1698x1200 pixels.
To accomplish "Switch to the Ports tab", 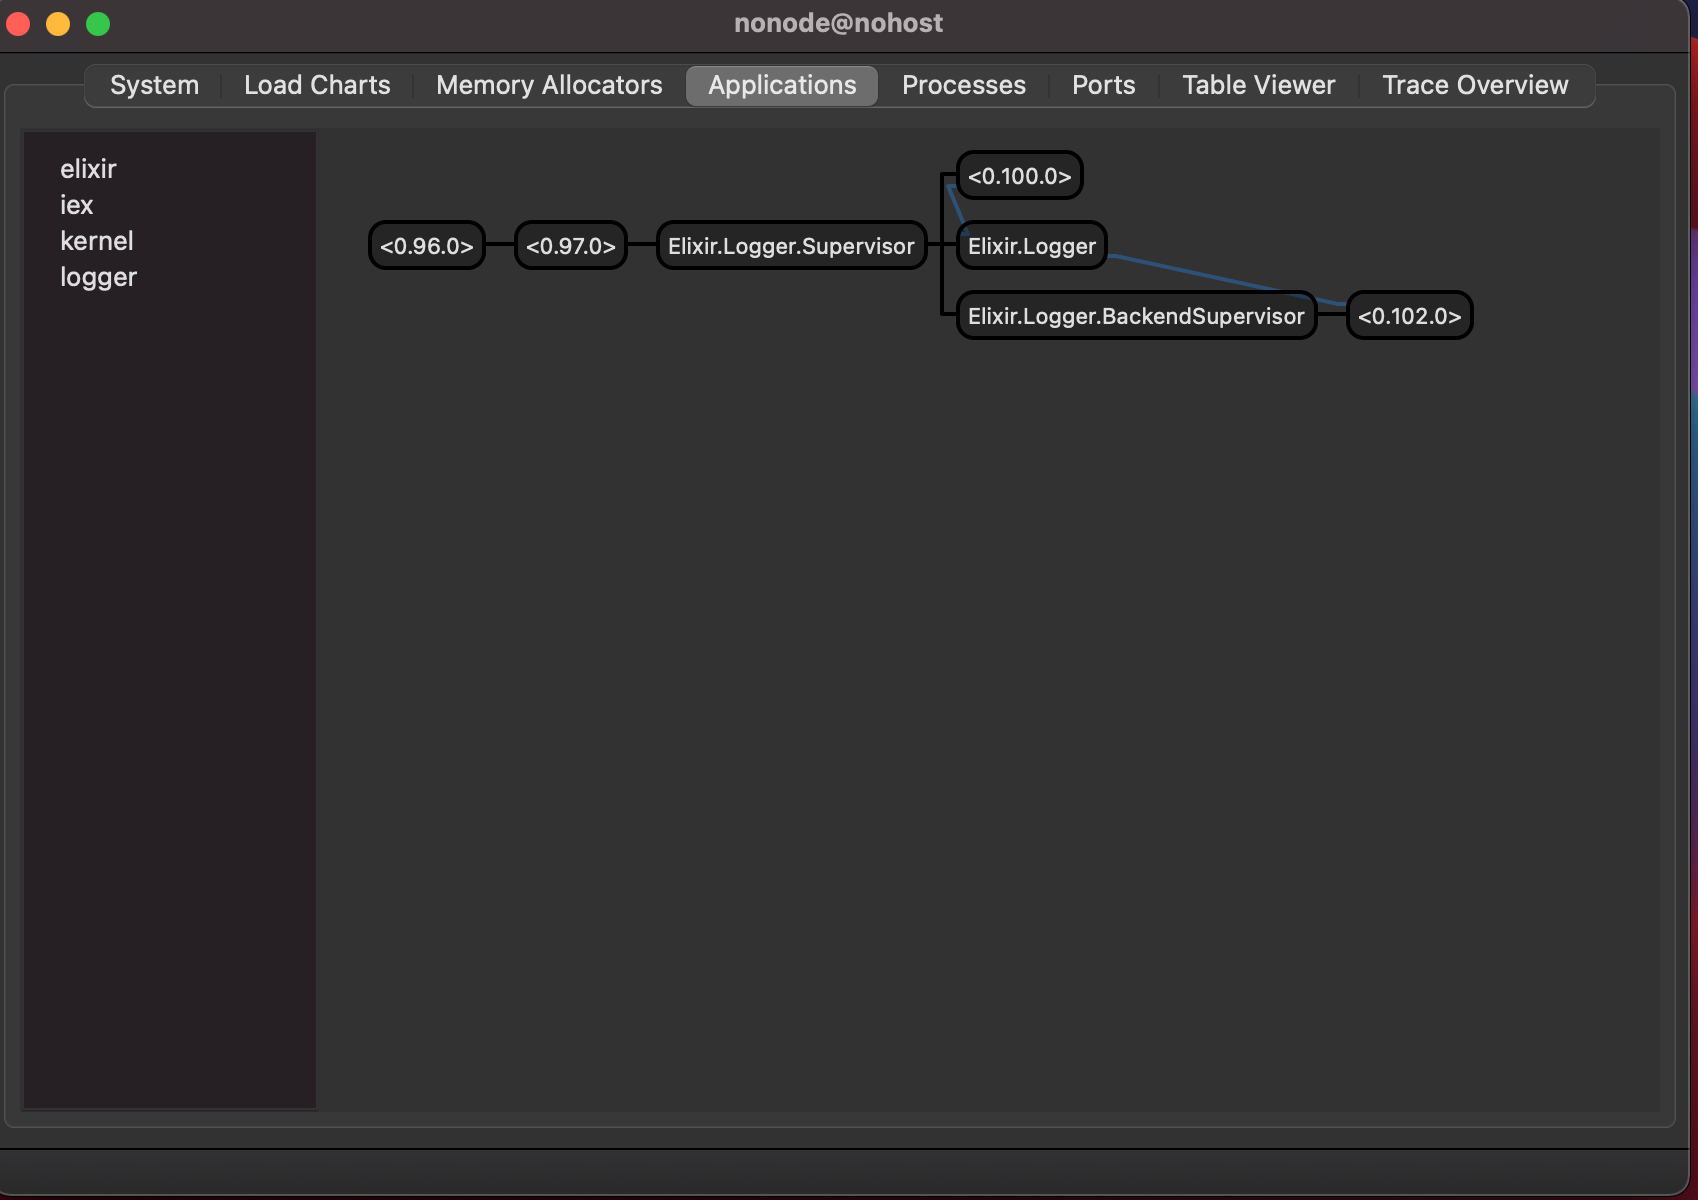I will (1104, 86).
